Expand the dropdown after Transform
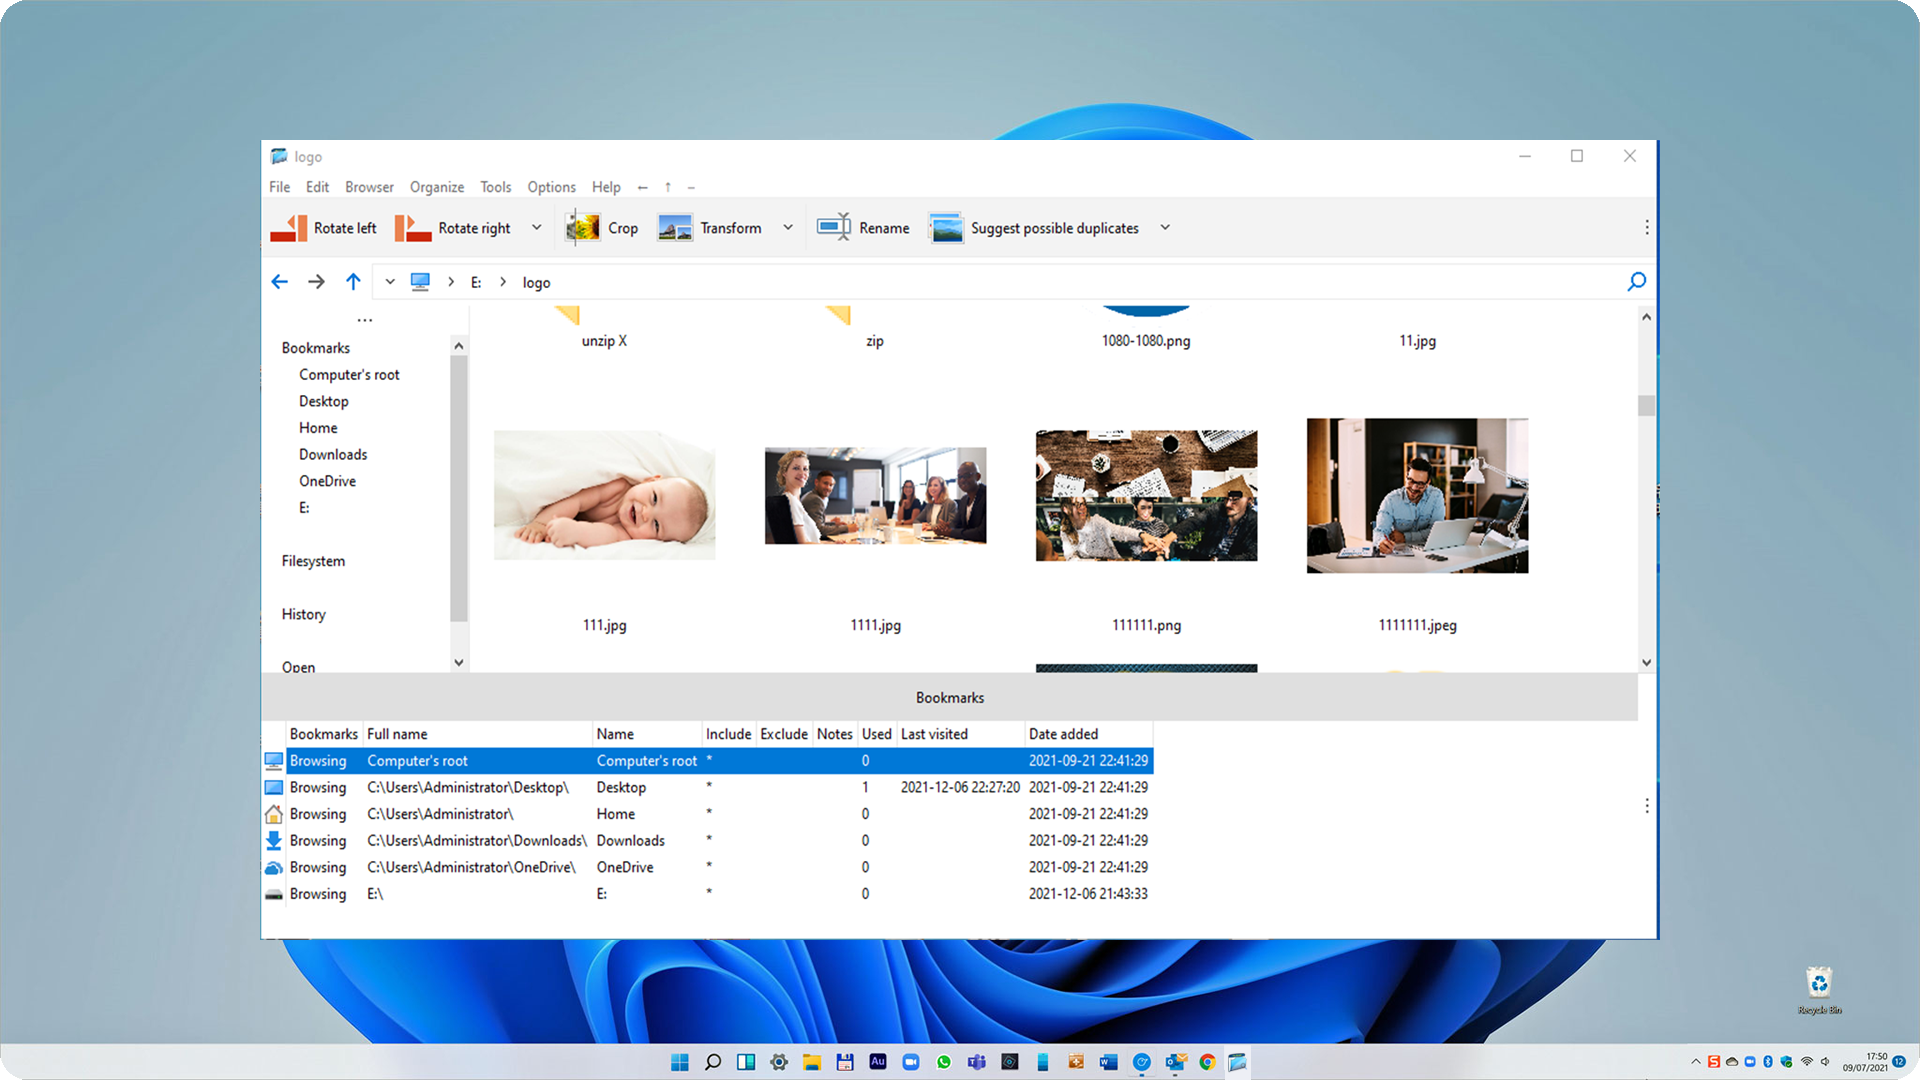This screenshot has height=1080, width=1920. (x=788, y=228)
